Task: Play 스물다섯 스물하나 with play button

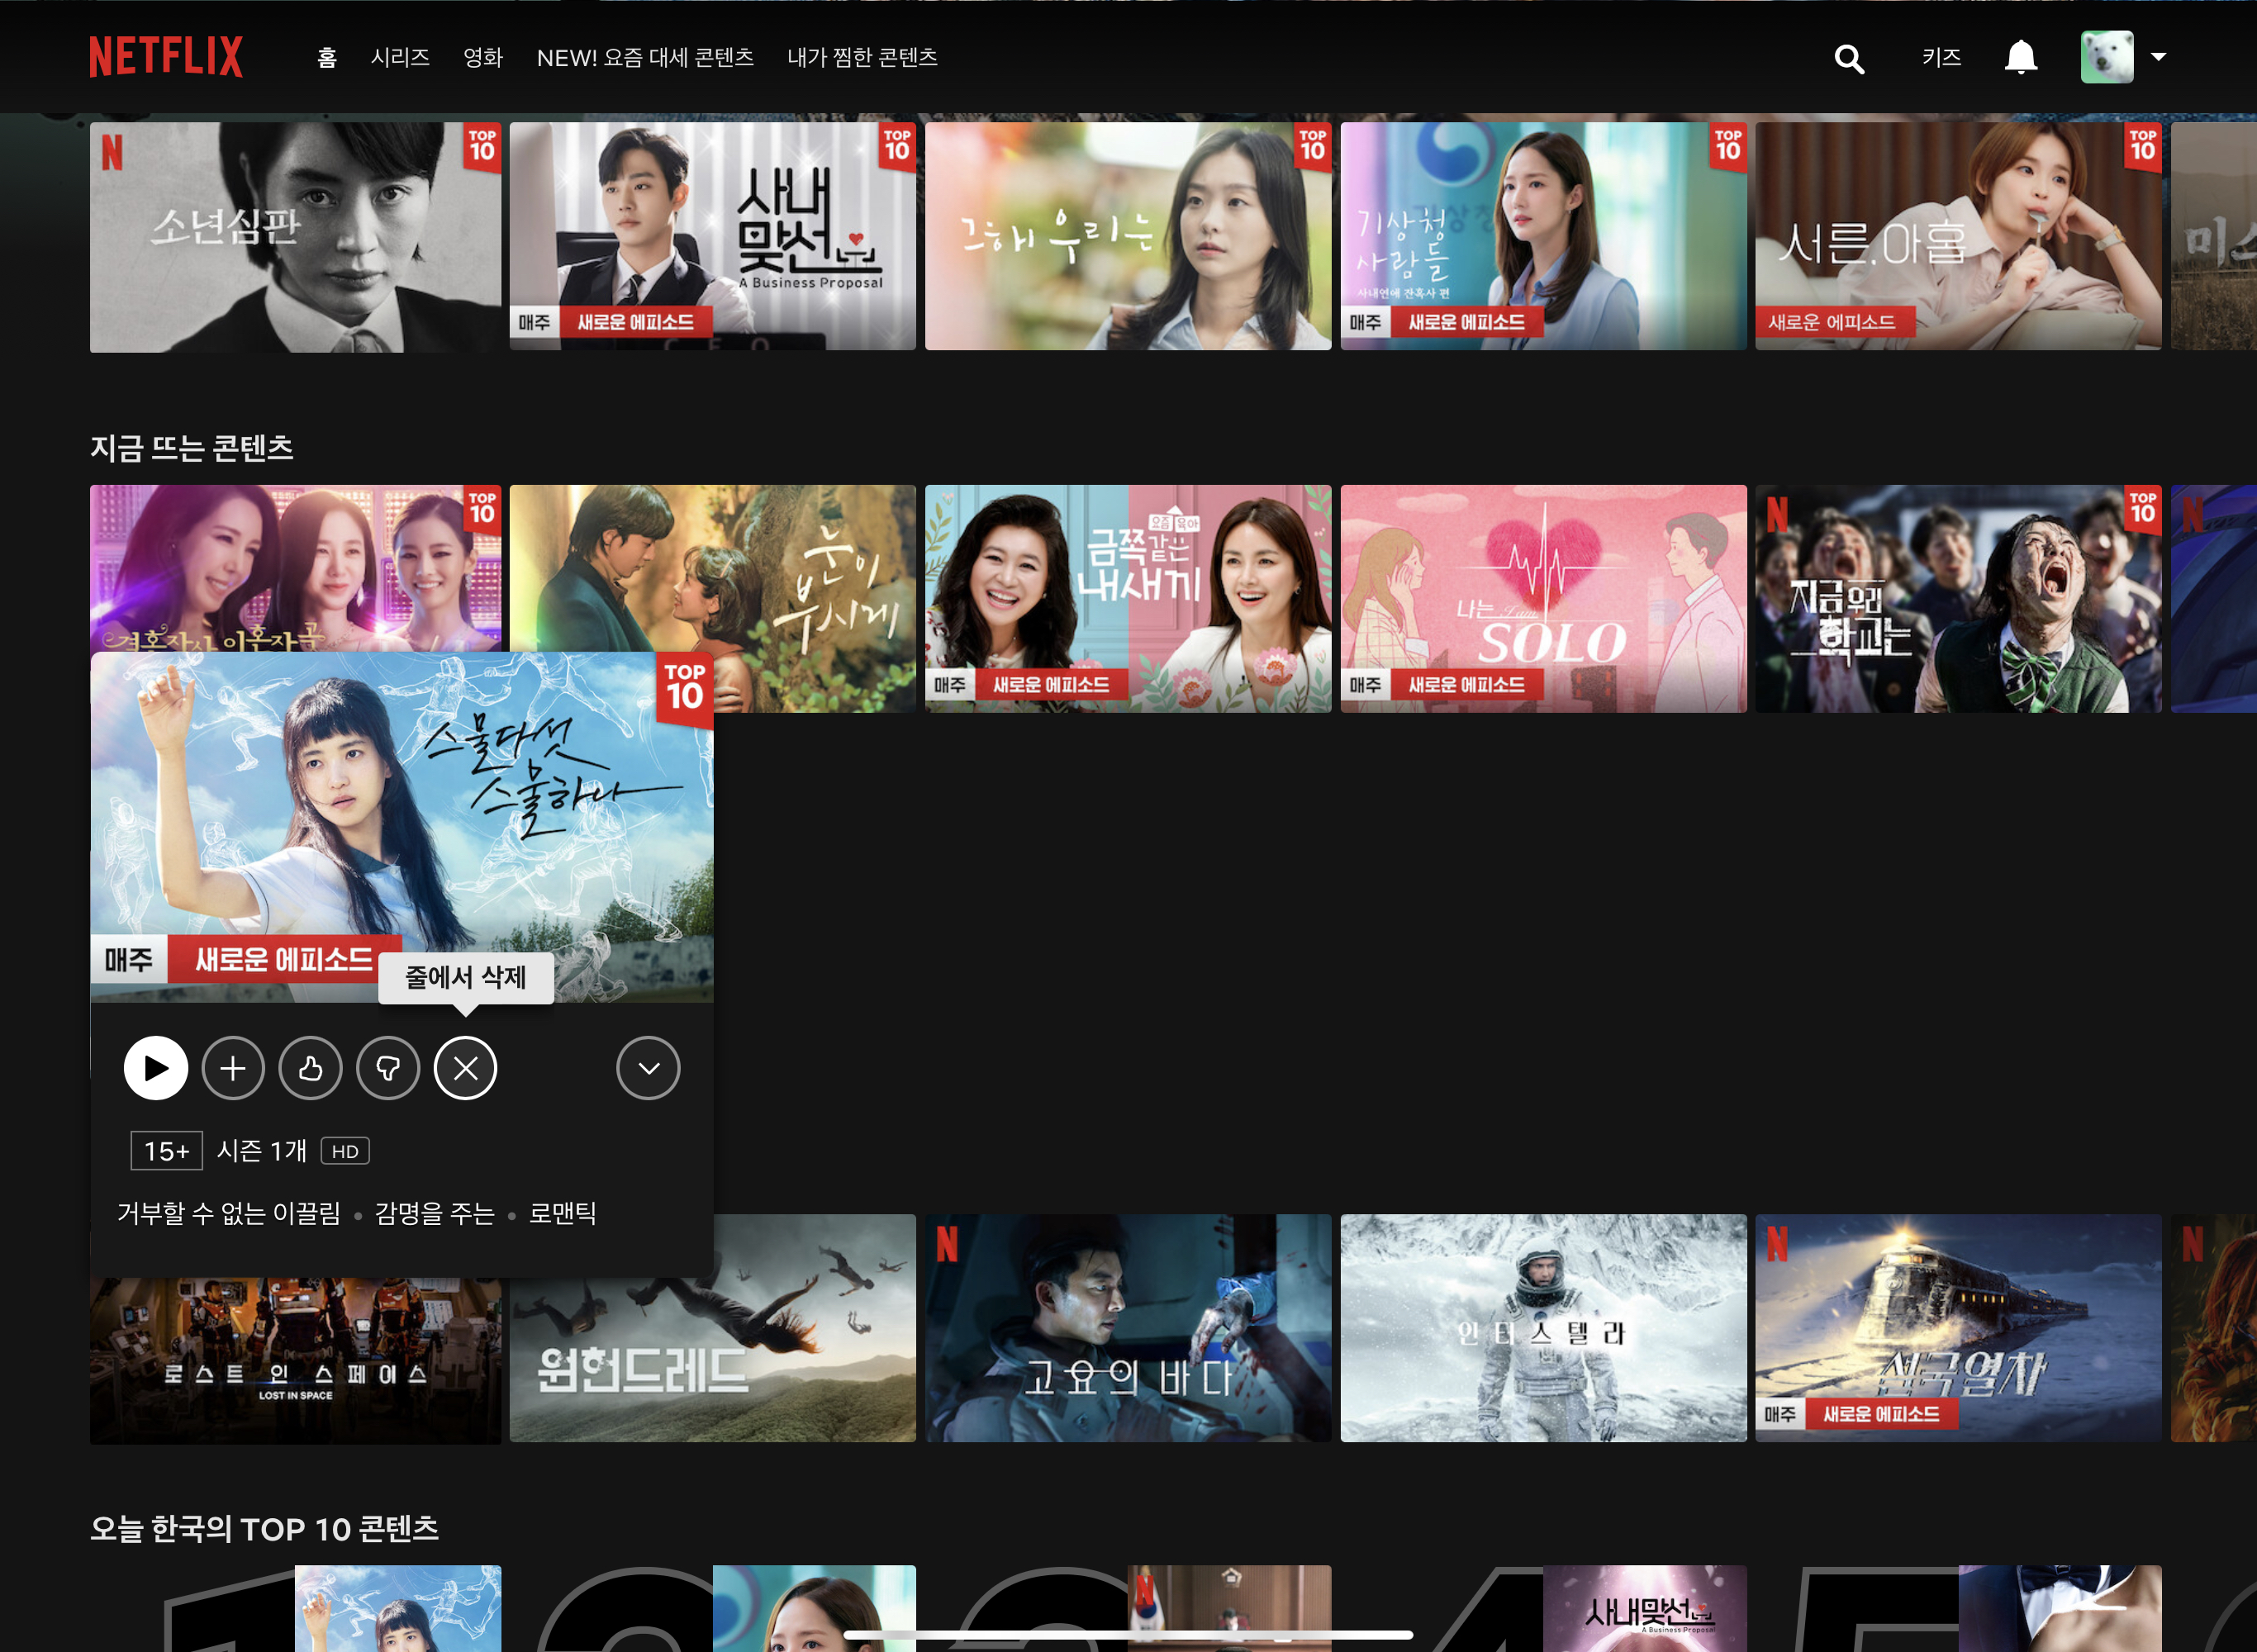Action: click(155, 1068)
